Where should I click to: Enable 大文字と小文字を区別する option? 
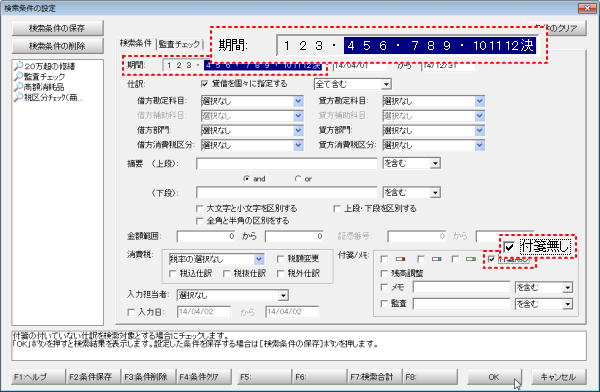[x=199, y=209]
